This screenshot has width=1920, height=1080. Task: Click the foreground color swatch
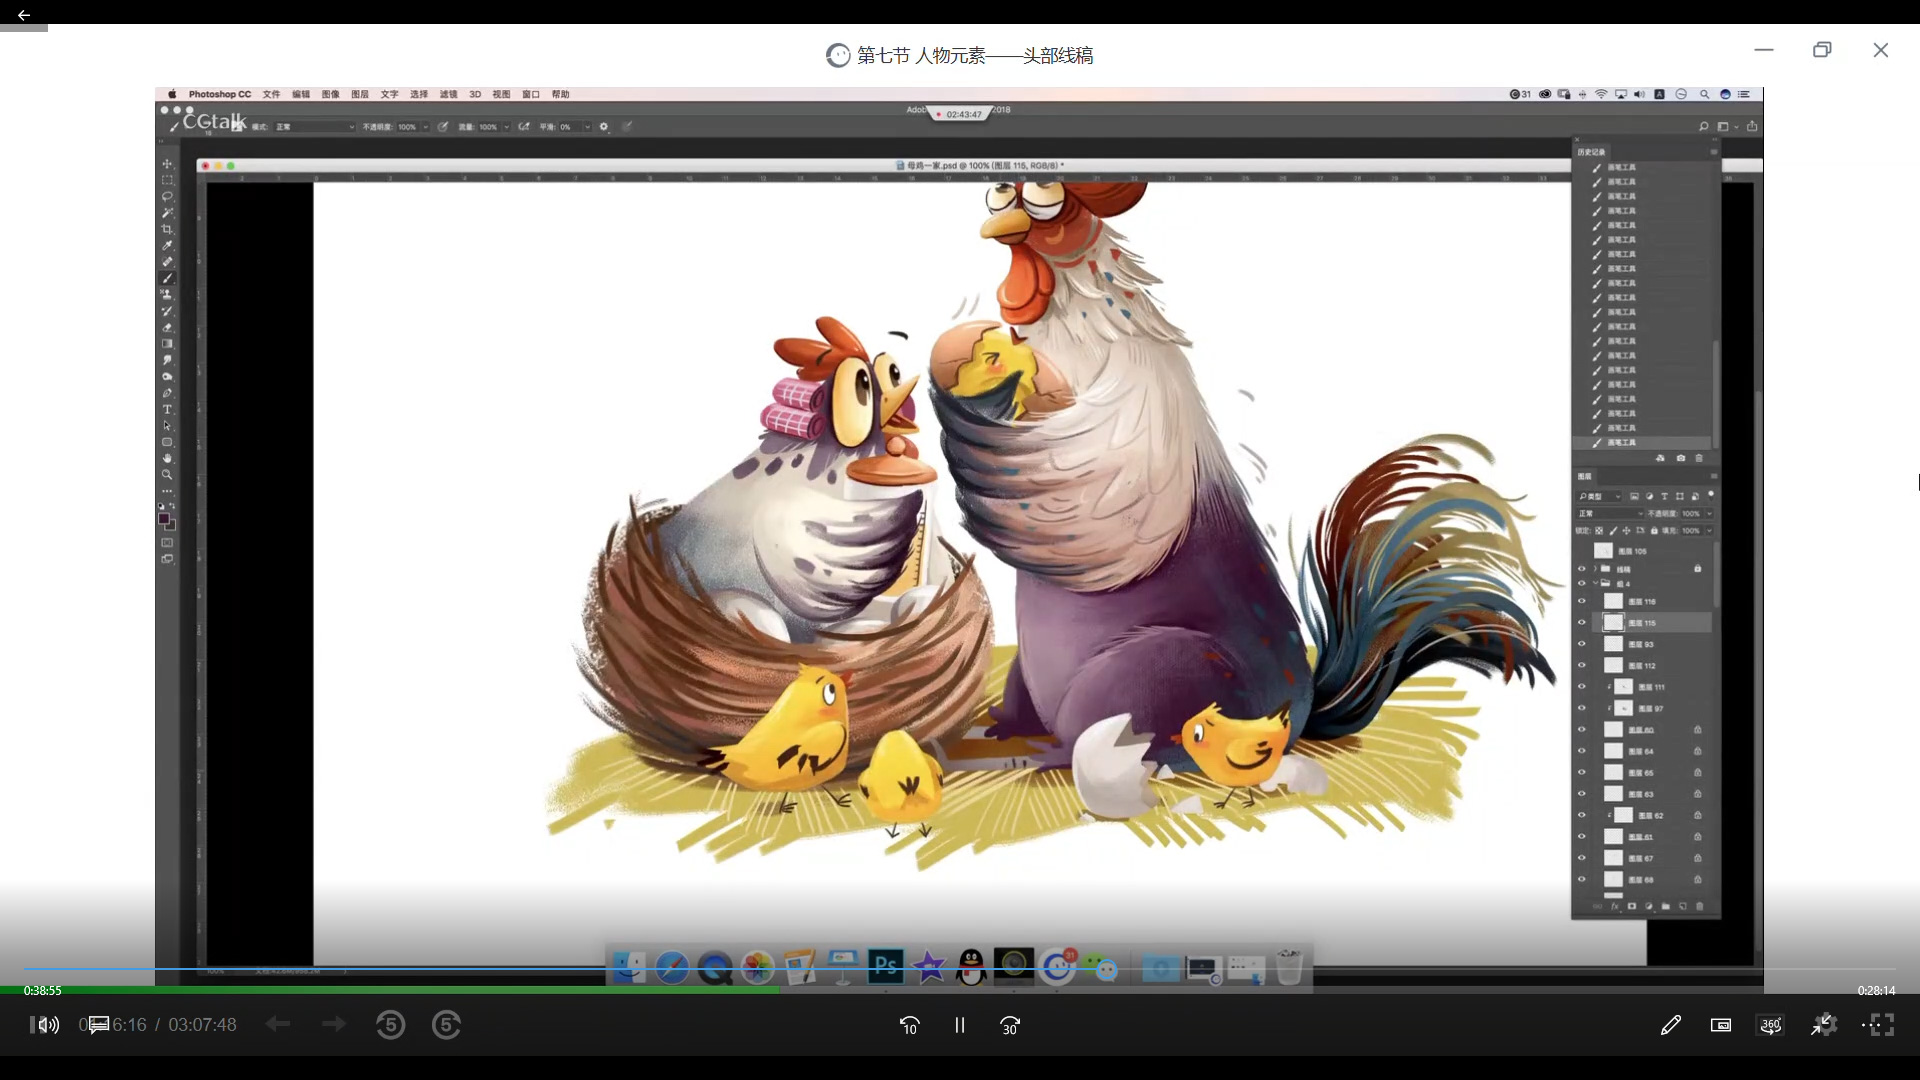click(x=164, y=518)
